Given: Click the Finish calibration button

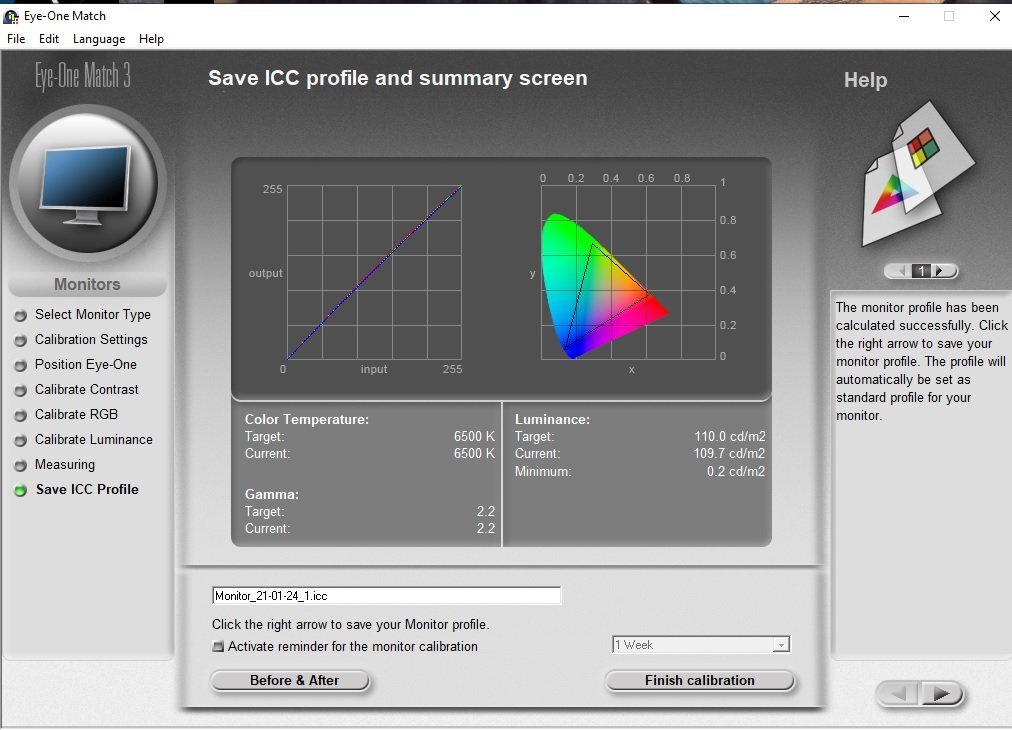Looking at the screenshot, I should click(x=700, y=680).
